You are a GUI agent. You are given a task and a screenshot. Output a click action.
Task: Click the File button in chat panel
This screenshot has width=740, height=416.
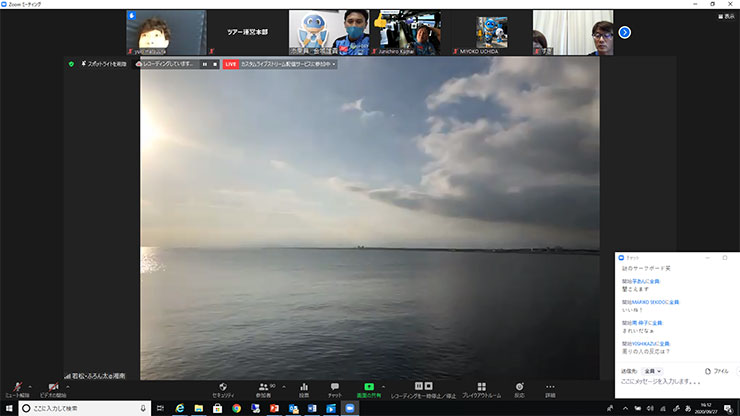pyautogui.click(x=717, y=370)
